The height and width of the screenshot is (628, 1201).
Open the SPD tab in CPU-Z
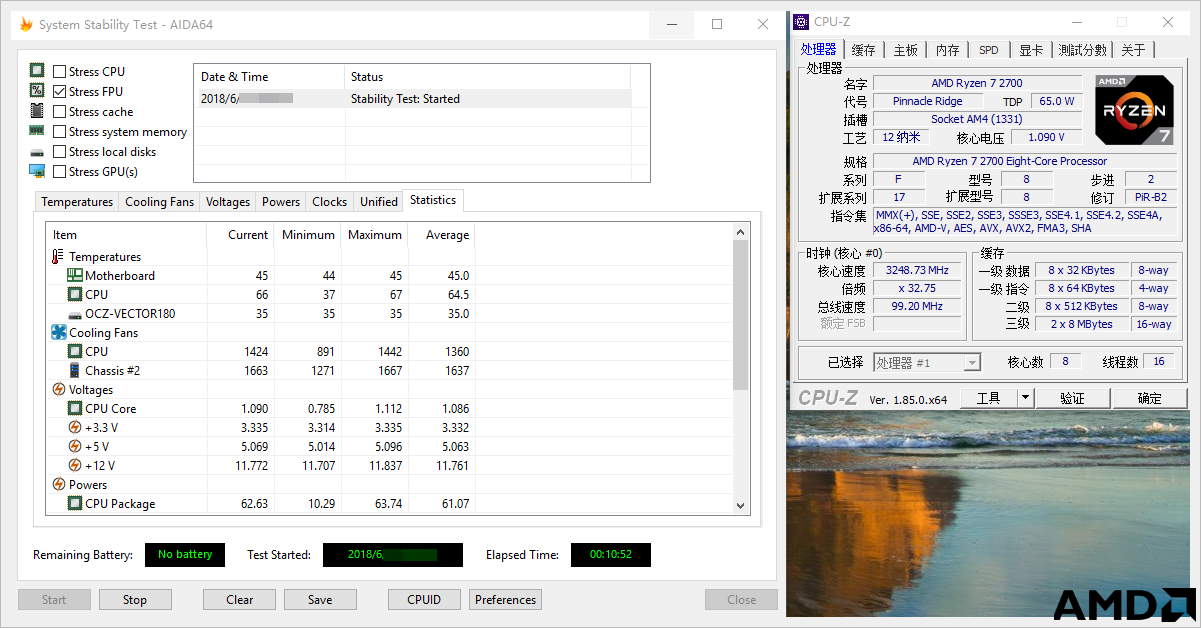click(989, 50)
